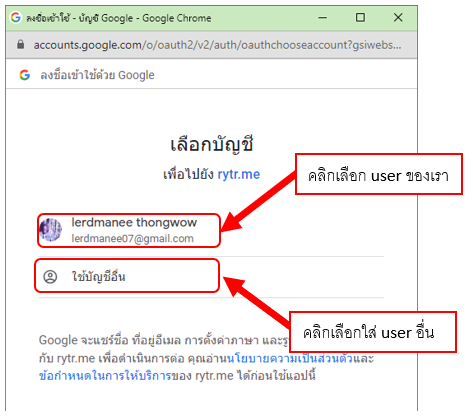The width and height of the screenshot is (473, 417).
Task: Close the Google sign-in popup window
Action: tap(398, 17)
